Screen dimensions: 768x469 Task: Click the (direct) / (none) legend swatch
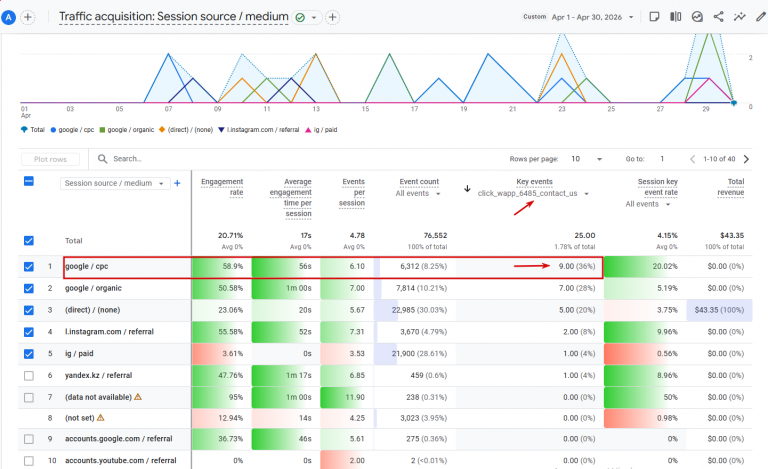tap(162, 130)
